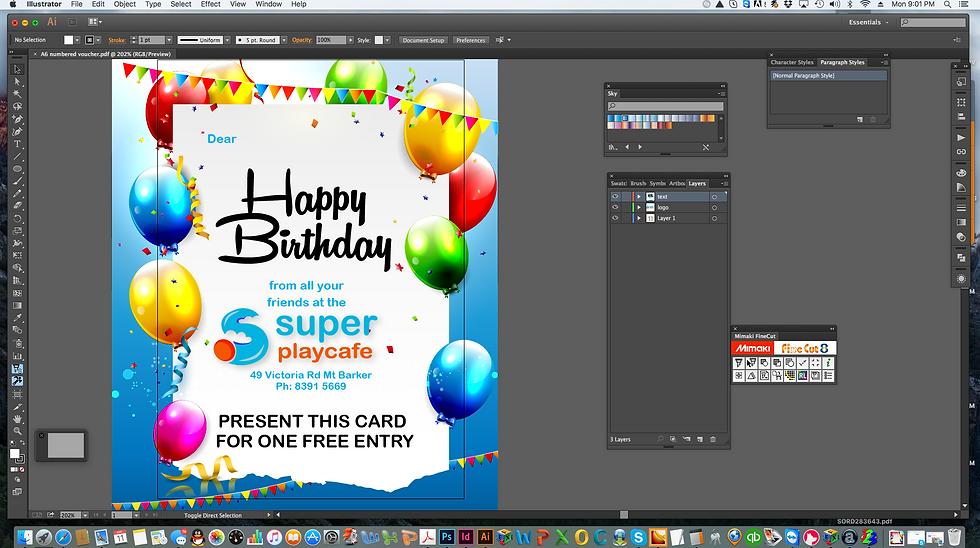Select the Selection tool (black arrow)
The width and height of the screenshot is (980, 548).
pyautogui.click(x=18, y=69)
